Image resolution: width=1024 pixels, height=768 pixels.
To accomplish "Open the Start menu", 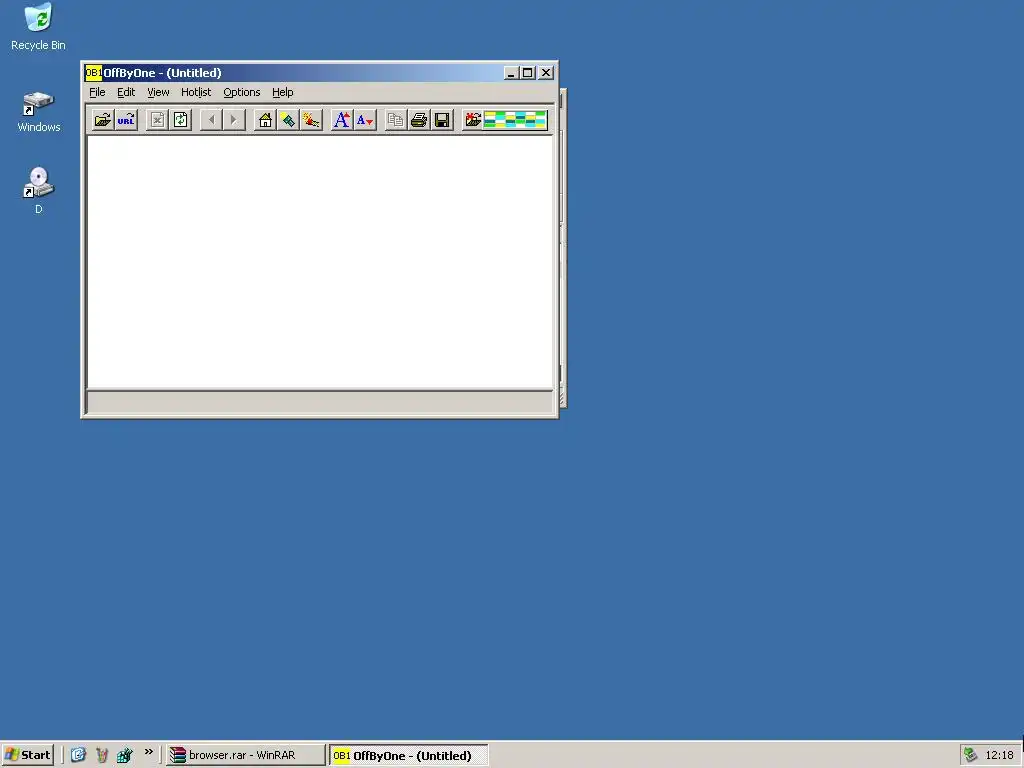I will tap(27, 755).
